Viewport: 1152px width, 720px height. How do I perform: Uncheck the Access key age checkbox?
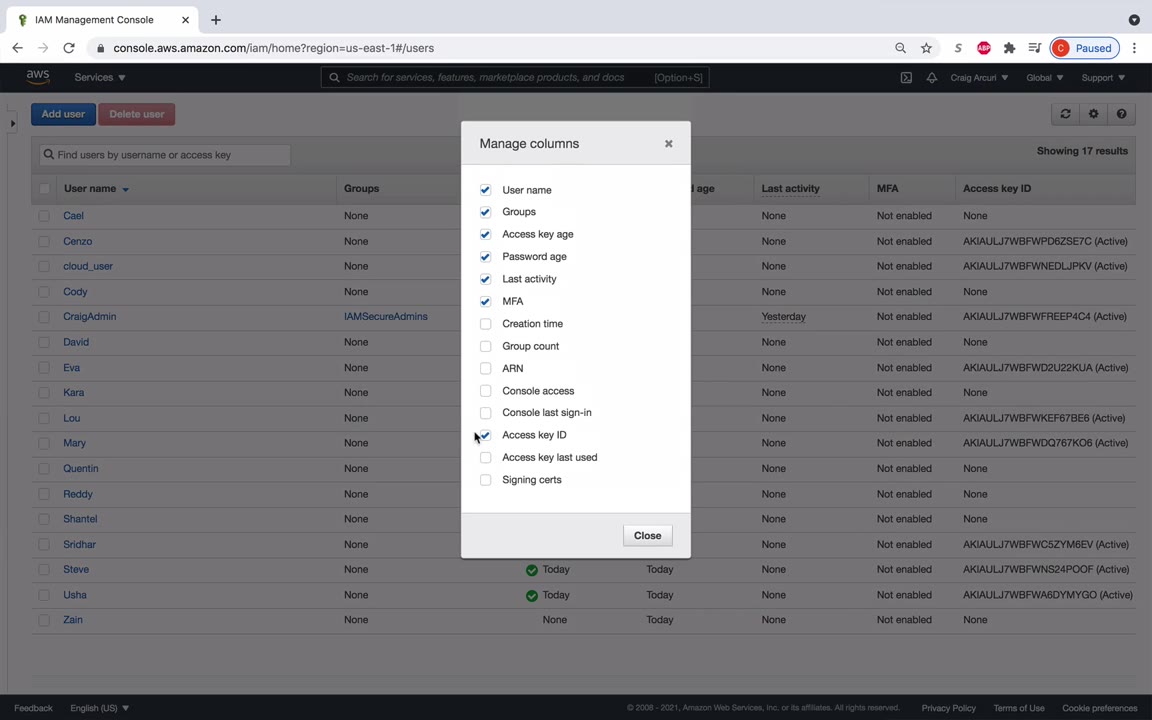tap(486, 234)
